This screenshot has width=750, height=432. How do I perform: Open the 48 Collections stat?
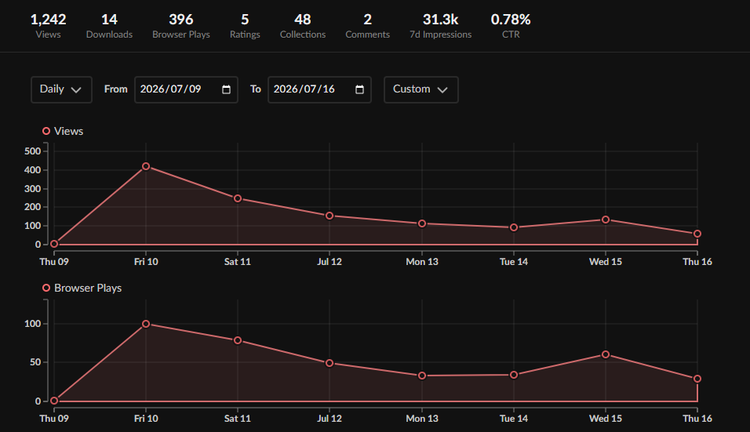tap(302, 26)
